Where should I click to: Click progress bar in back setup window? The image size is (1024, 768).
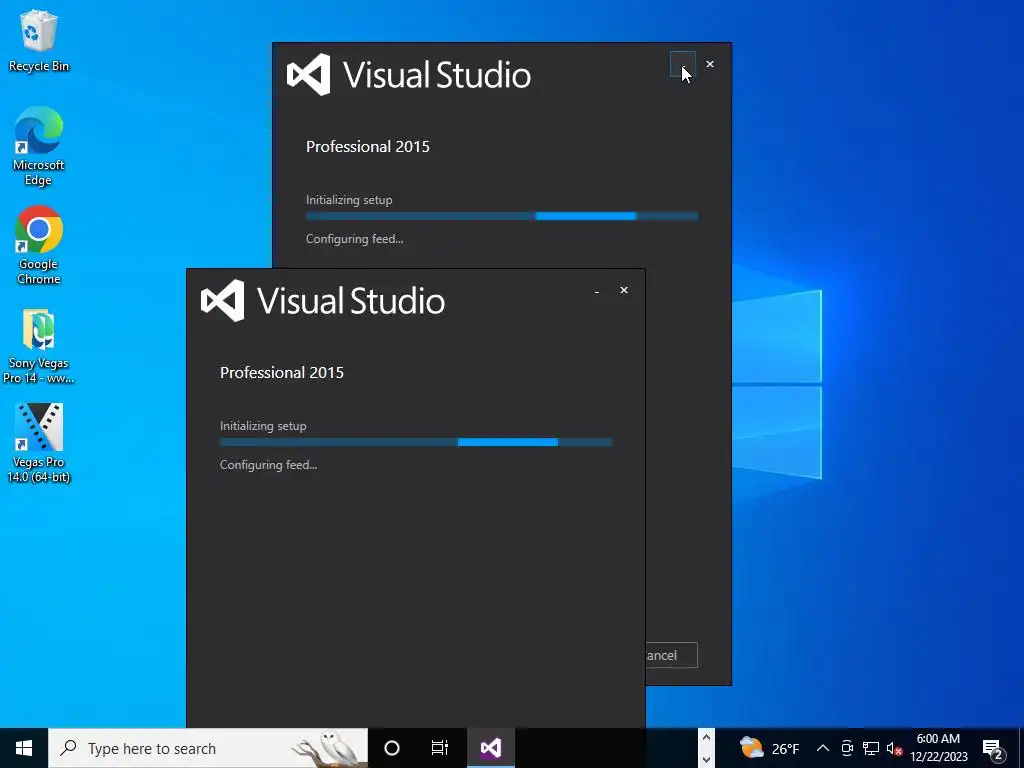coord(502,216)
